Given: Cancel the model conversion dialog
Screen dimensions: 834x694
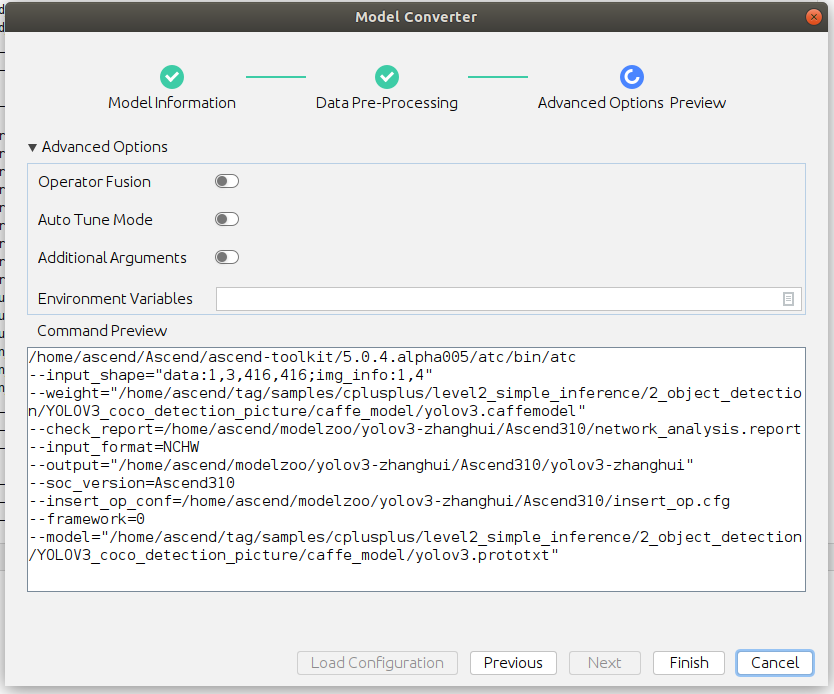Looking at the screenshot, I should [775, 663].
